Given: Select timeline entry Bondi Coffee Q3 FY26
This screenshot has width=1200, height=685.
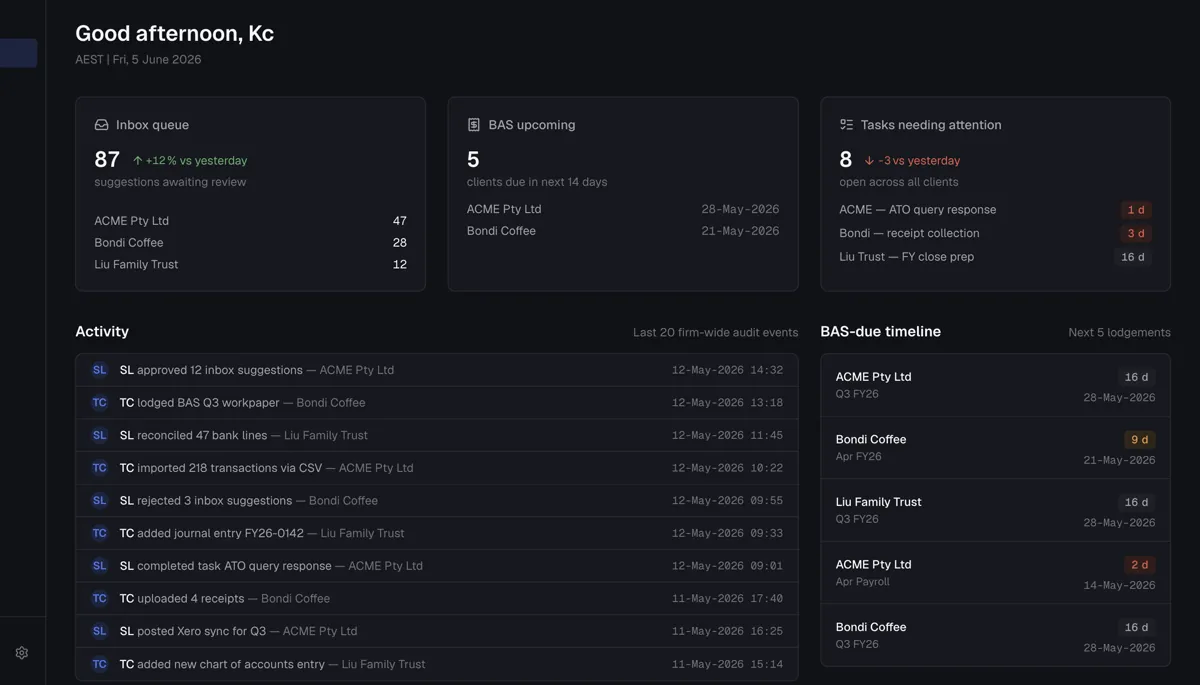Looking at the screenshot, I should (995, 636).
